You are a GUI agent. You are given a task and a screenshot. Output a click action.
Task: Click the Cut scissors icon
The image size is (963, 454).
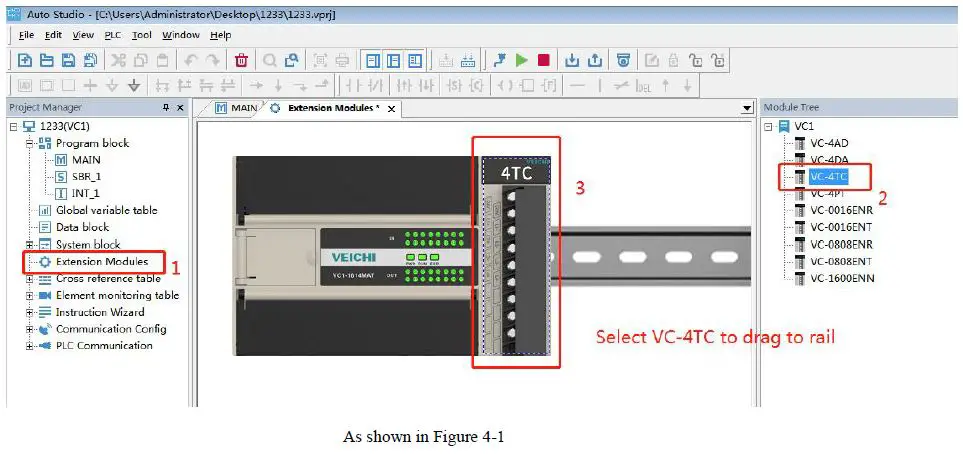click(x=119, y=60)
